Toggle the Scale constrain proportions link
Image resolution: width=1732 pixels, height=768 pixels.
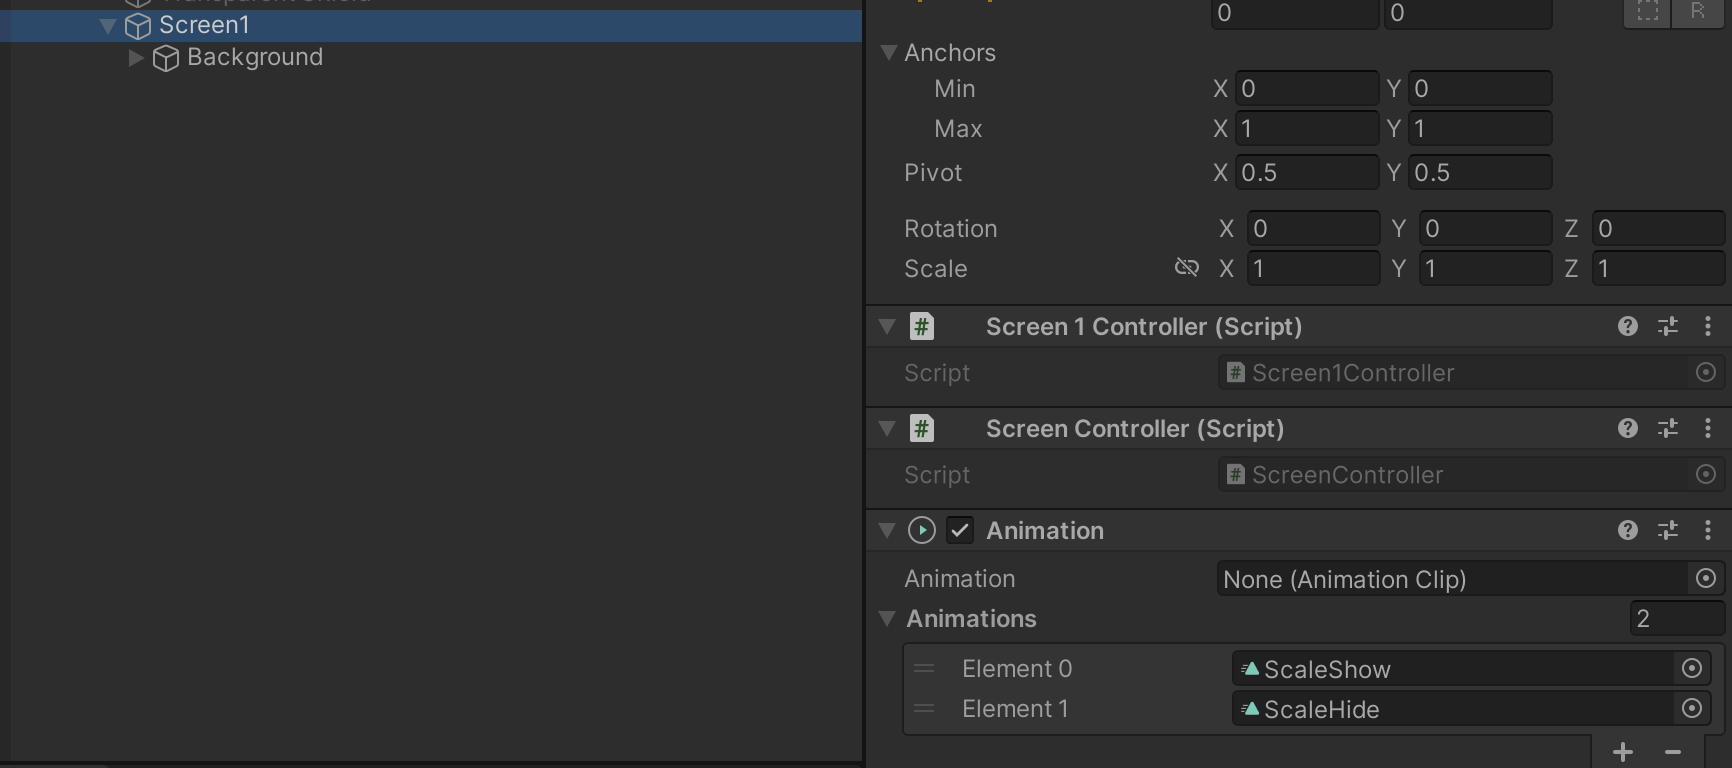(x=1186, y=268)
